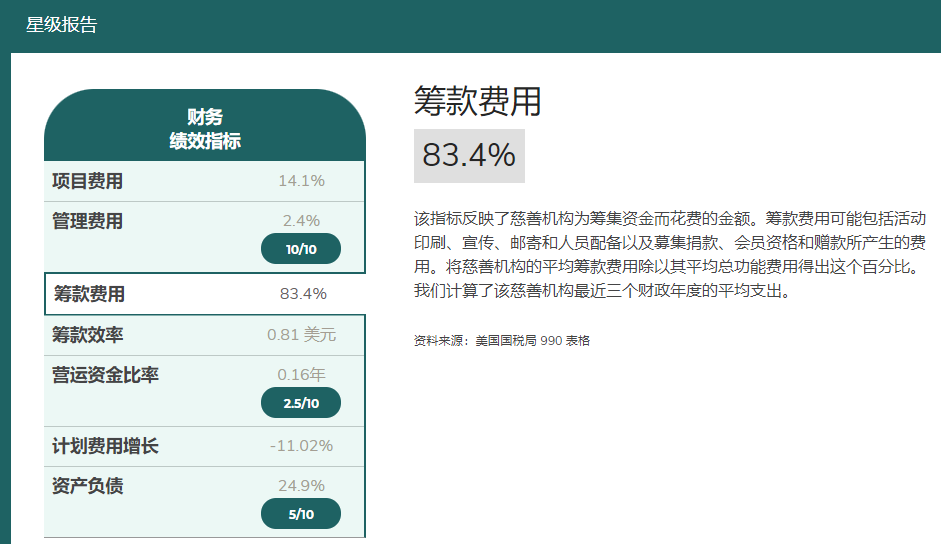
Task: Click the 星级报告 header title
Action: tap(62, 26)
